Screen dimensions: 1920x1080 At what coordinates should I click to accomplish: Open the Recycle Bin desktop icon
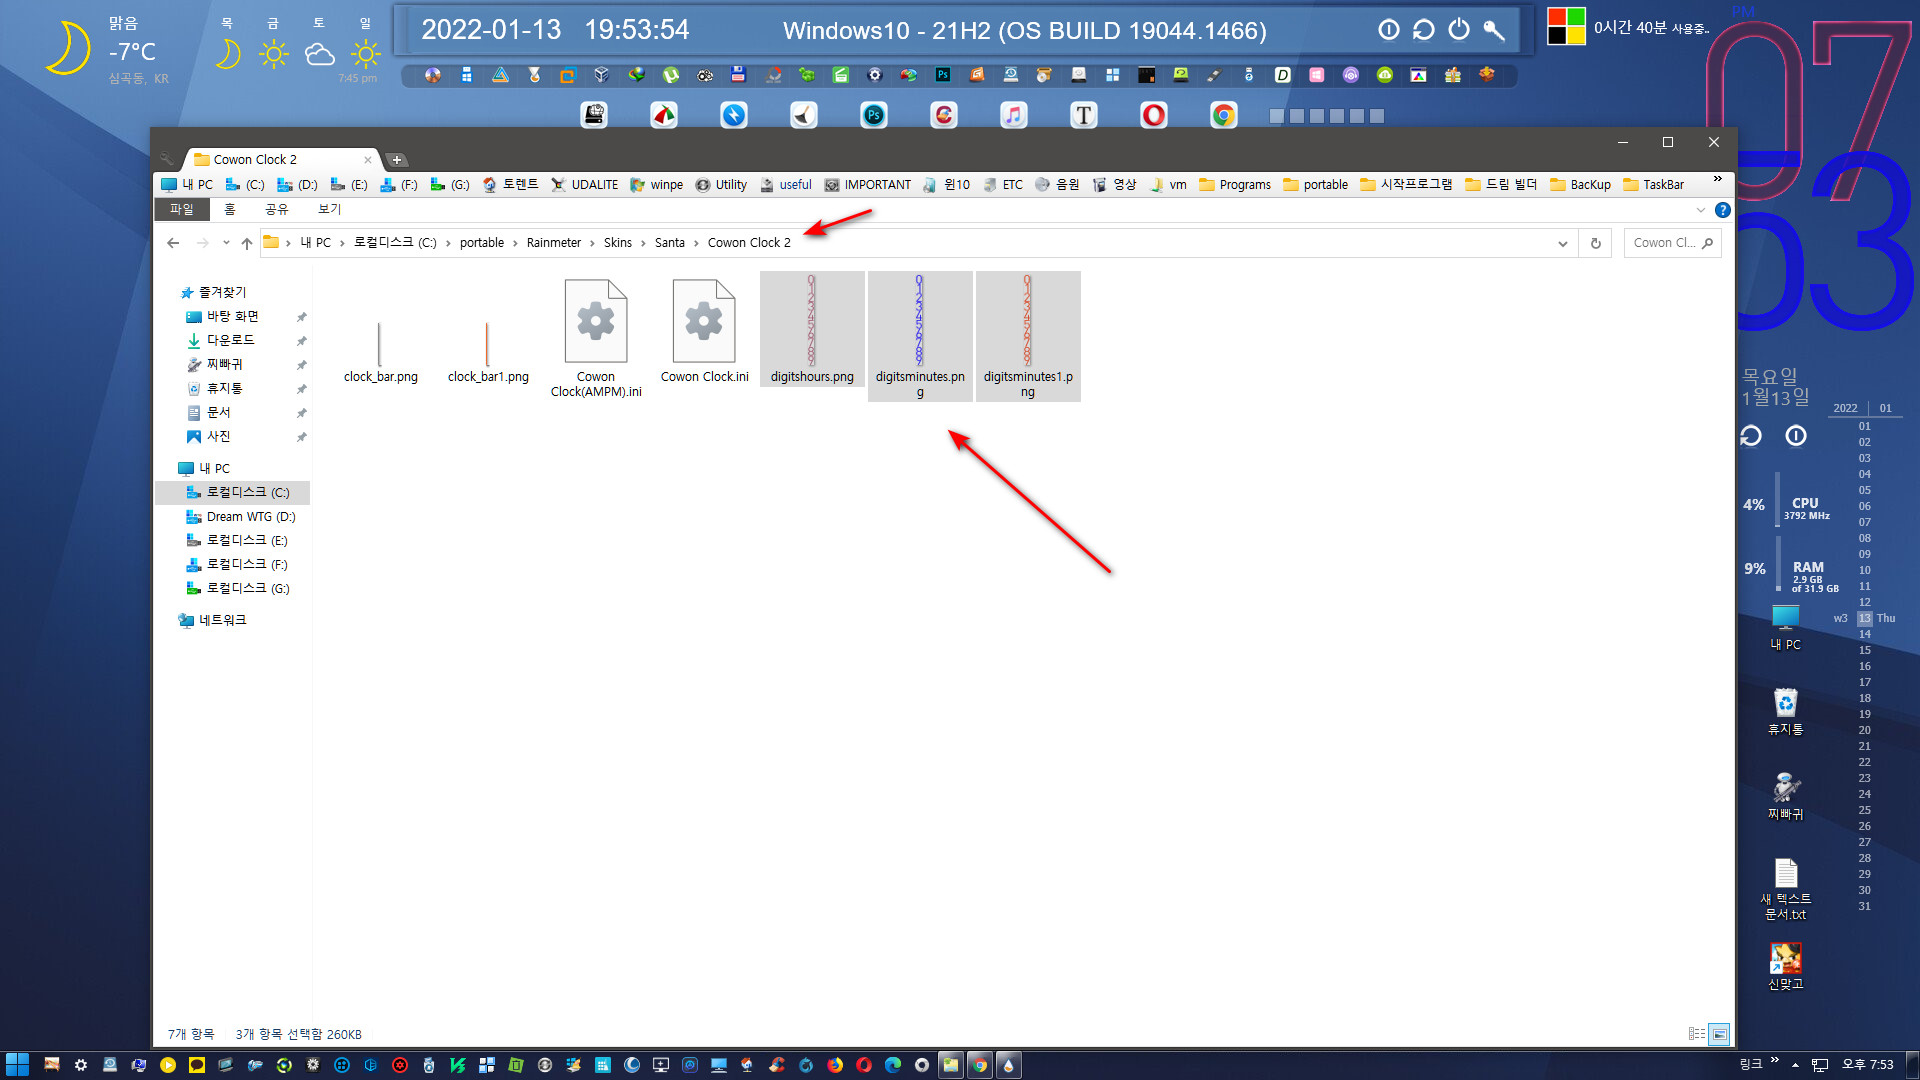pos(1786,711)
